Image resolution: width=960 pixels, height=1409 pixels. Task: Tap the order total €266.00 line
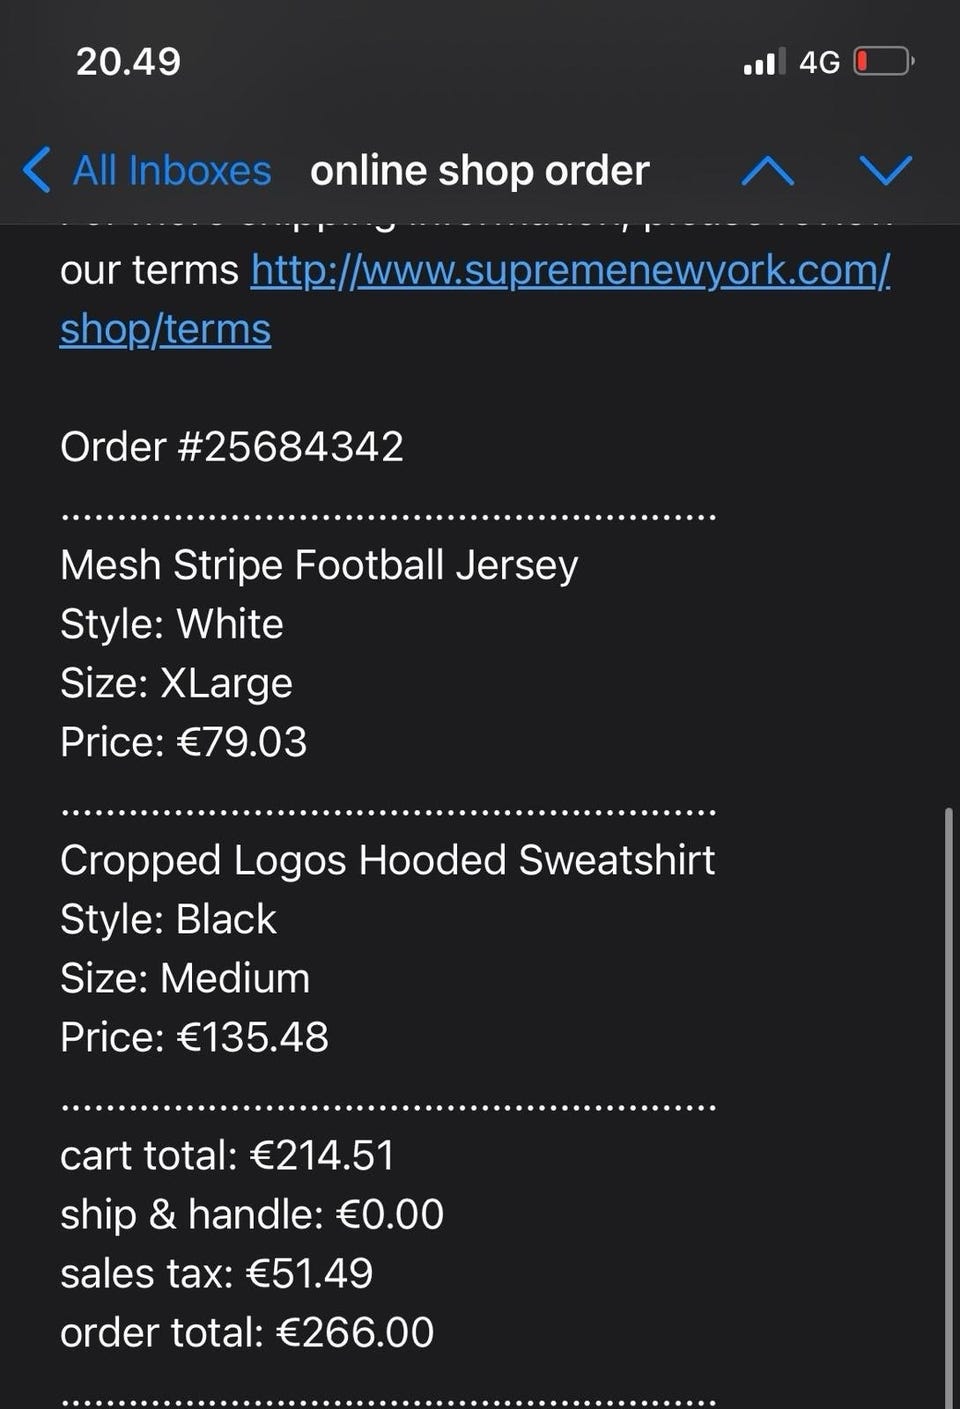pyautogui.click(x=247, y=1332)
